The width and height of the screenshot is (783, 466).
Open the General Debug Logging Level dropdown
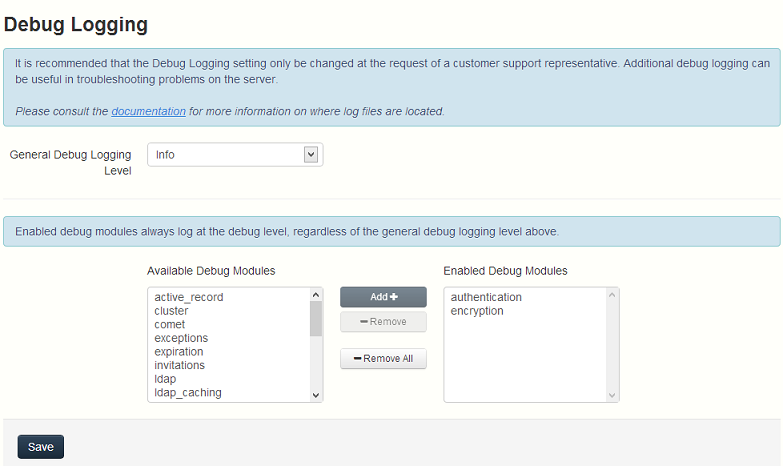point(235,155)
